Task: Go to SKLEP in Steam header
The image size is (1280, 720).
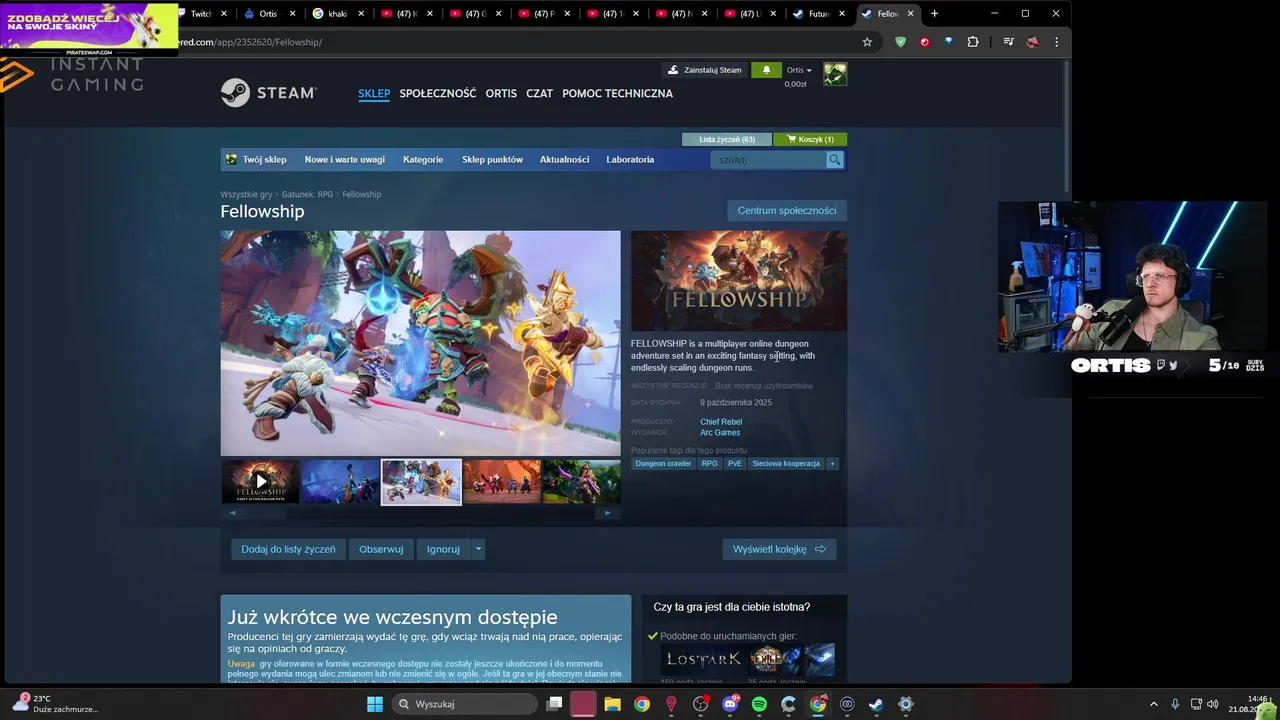Action: tap(374, 93)
